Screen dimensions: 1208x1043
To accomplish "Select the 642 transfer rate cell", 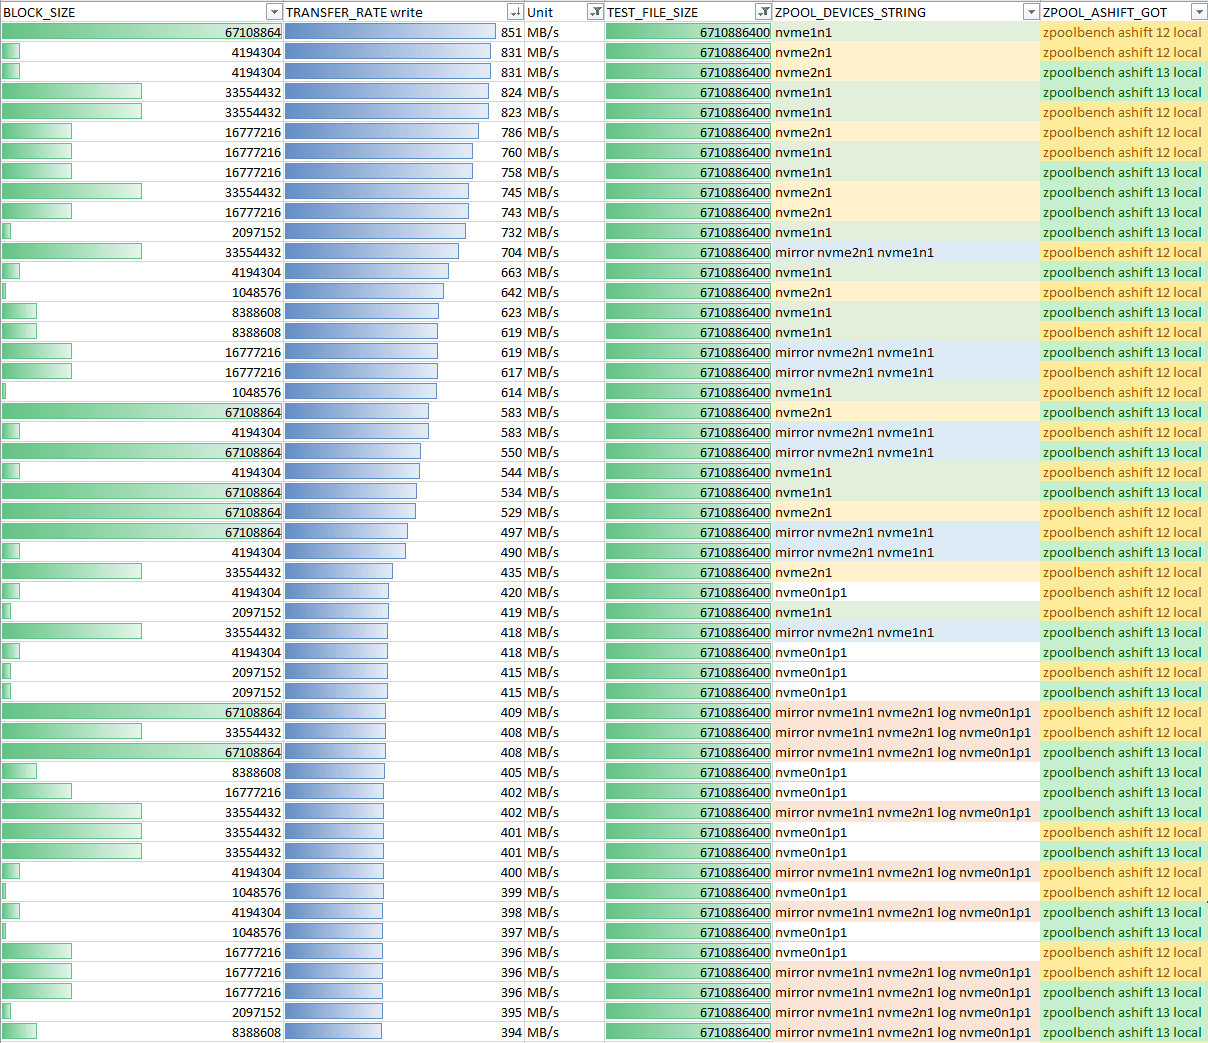I will coord(404,292).
